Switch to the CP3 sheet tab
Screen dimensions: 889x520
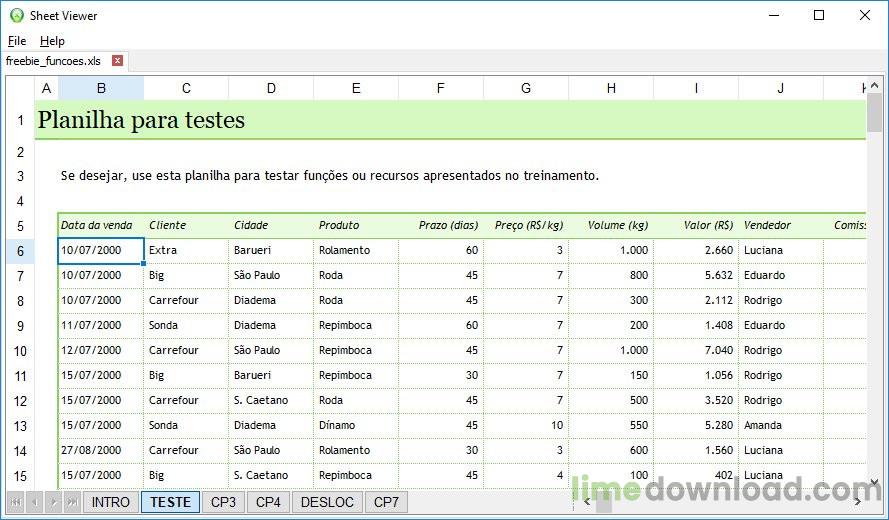[x=223, y=502]
